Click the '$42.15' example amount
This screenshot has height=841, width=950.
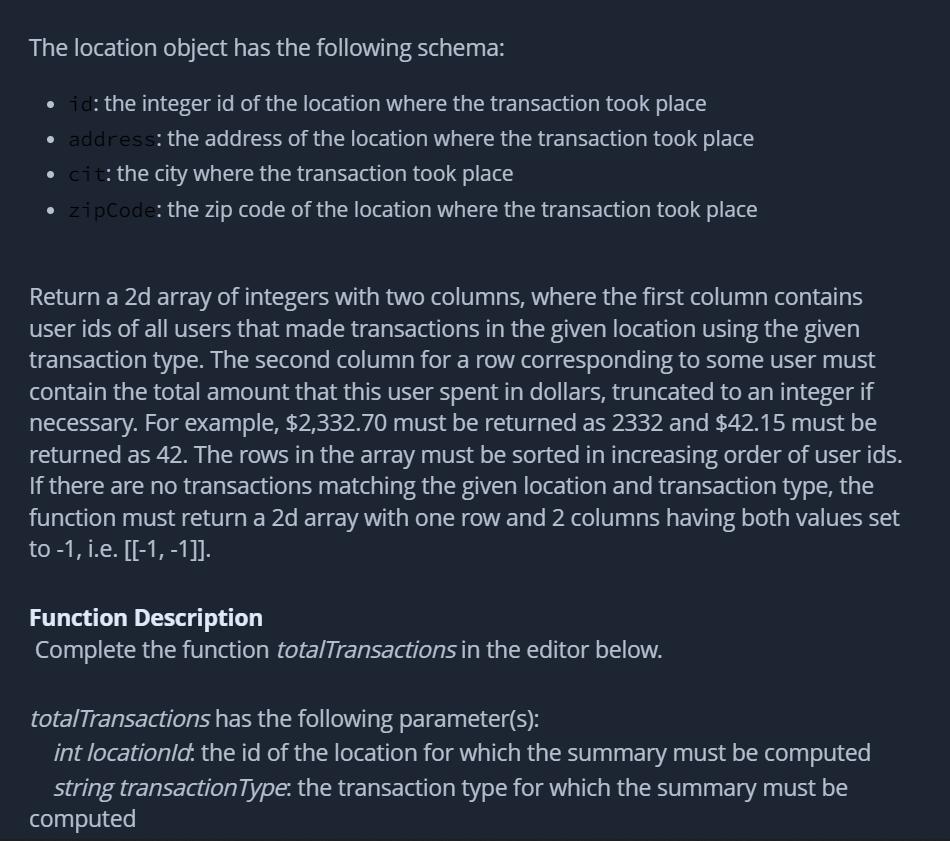pyautogui.click(x=750, y=423)
